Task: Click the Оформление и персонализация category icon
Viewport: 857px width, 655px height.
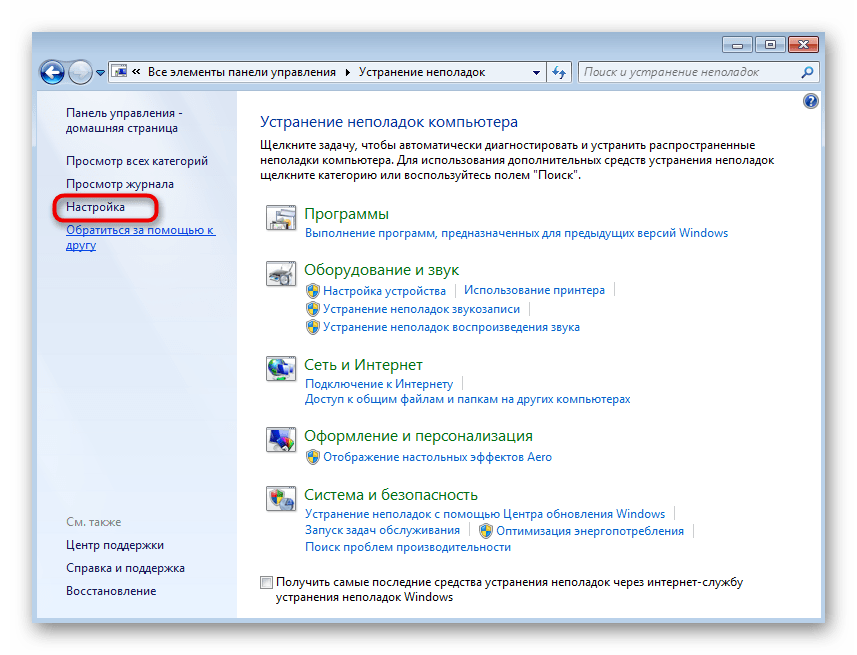Action: pos(281,440)
